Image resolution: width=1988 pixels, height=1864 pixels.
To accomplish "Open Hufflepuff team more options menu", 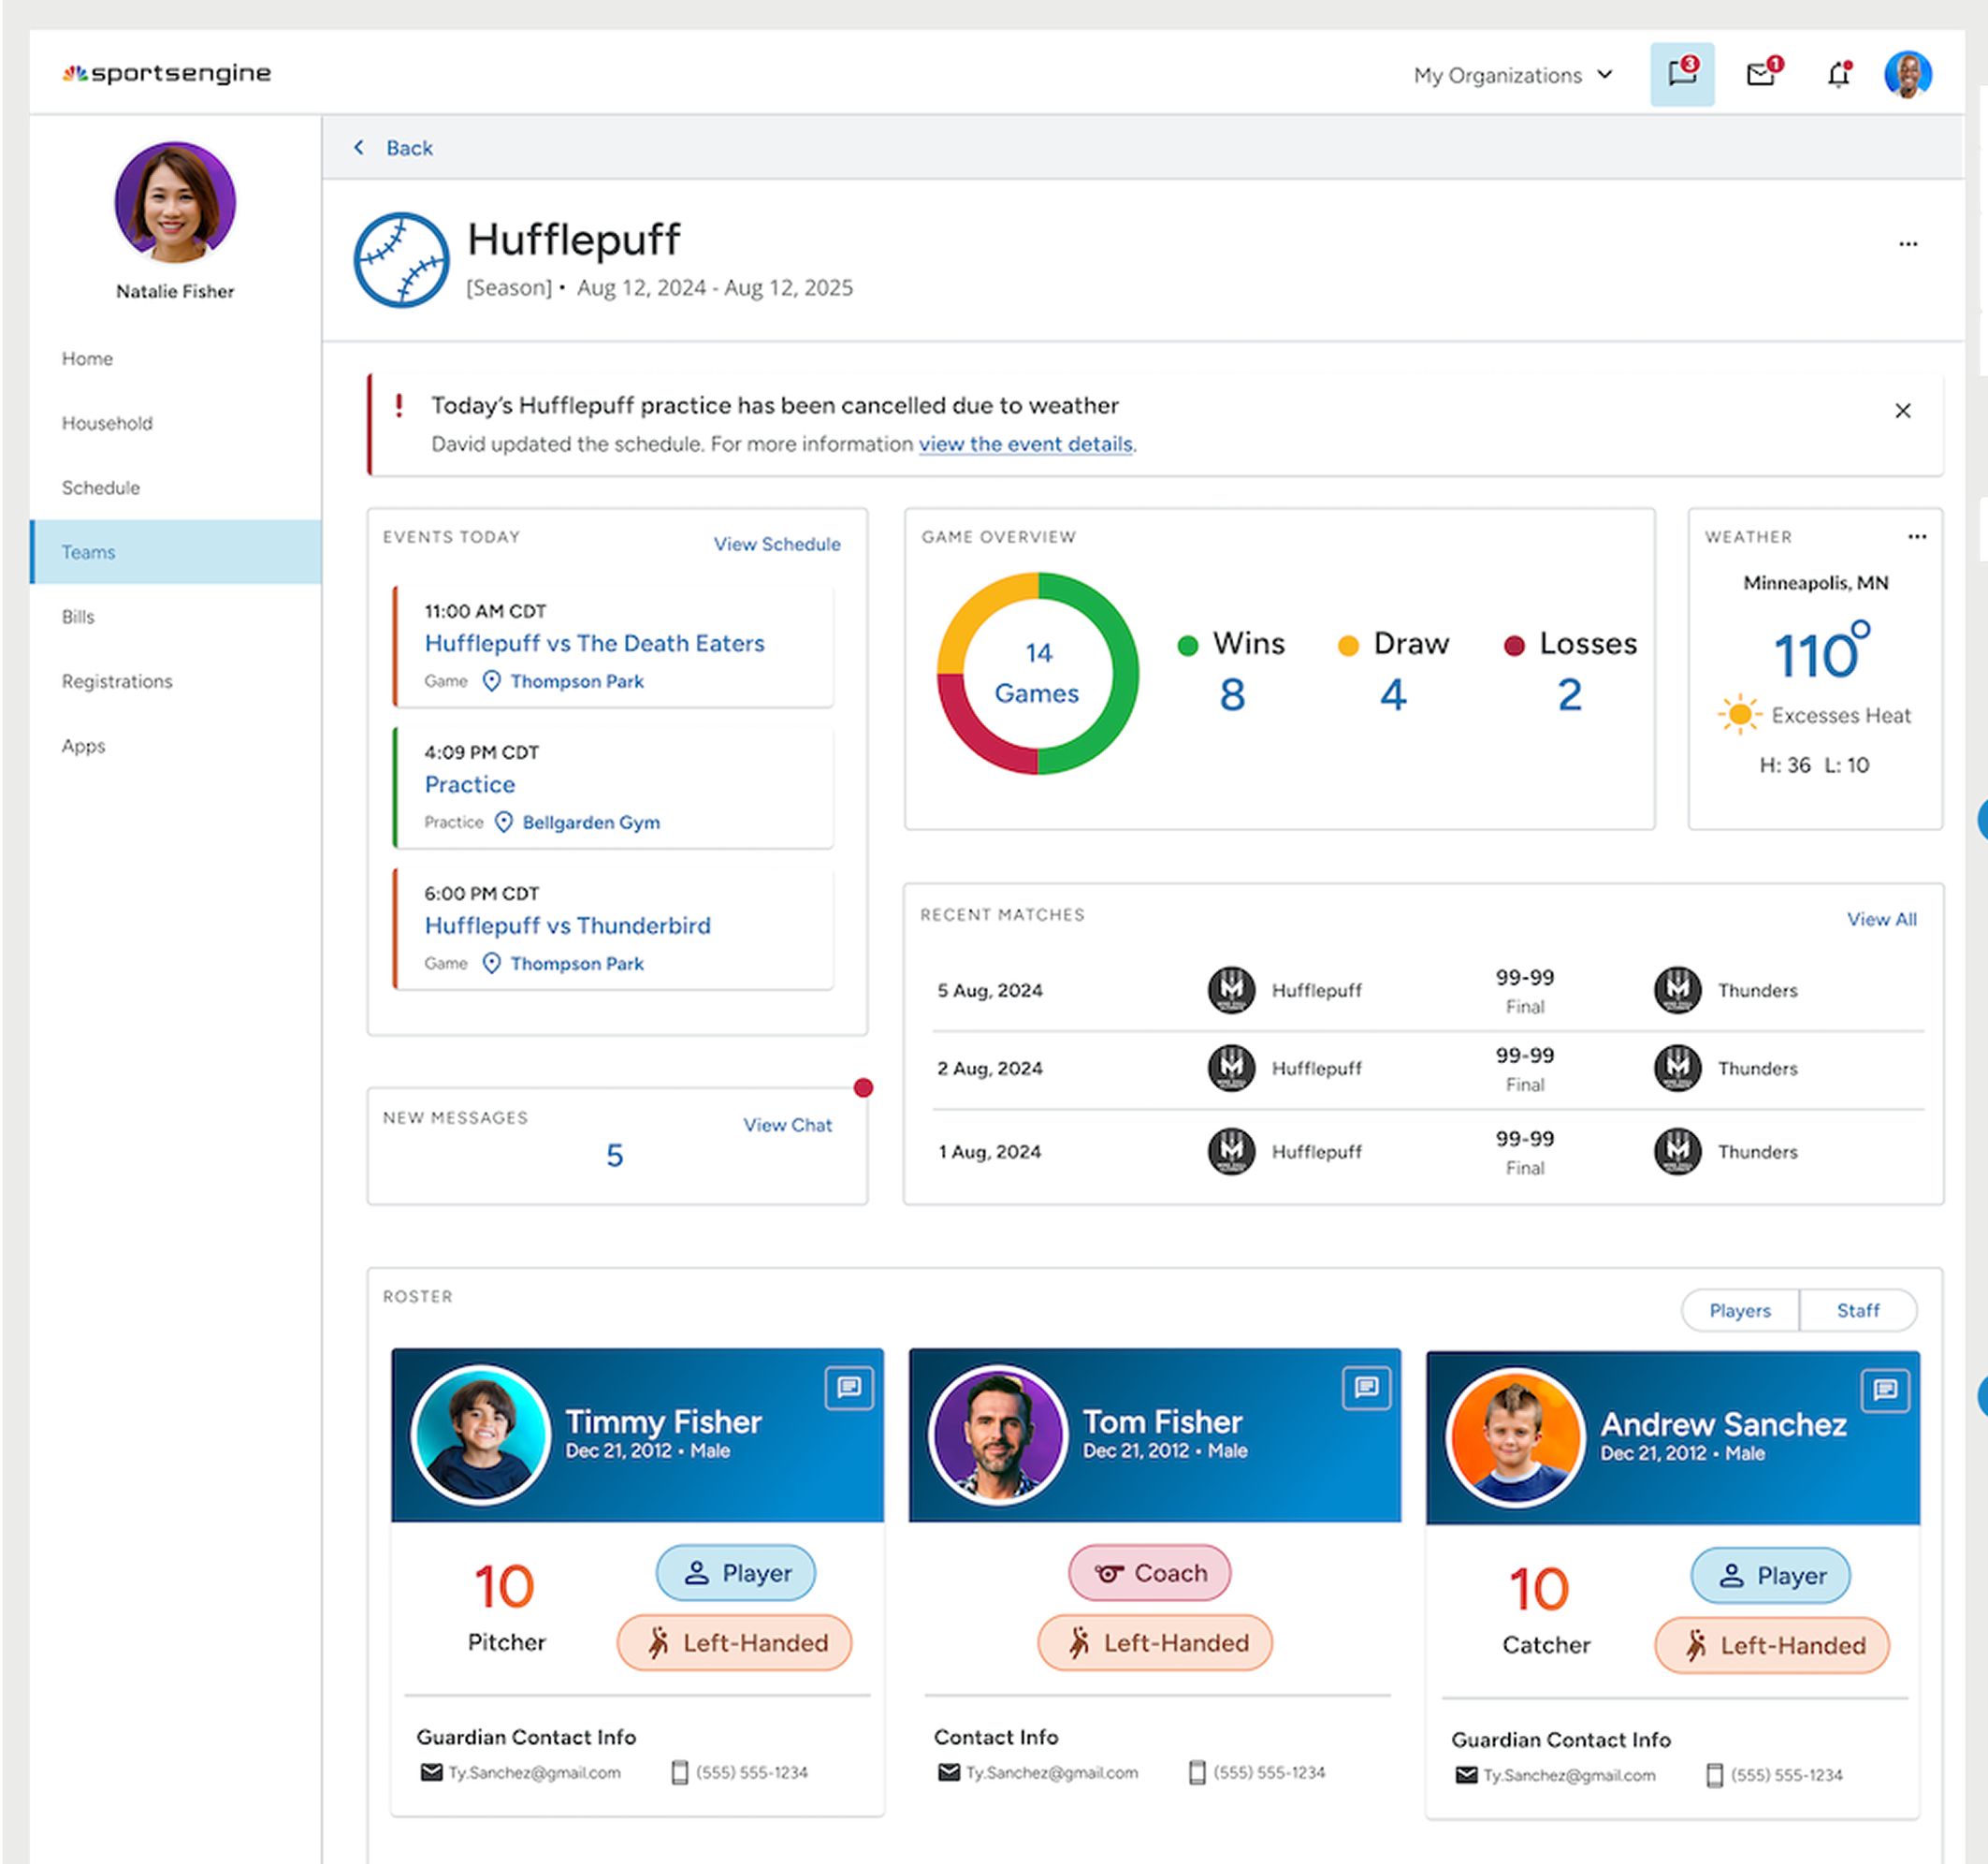I will coord(1907,244).
